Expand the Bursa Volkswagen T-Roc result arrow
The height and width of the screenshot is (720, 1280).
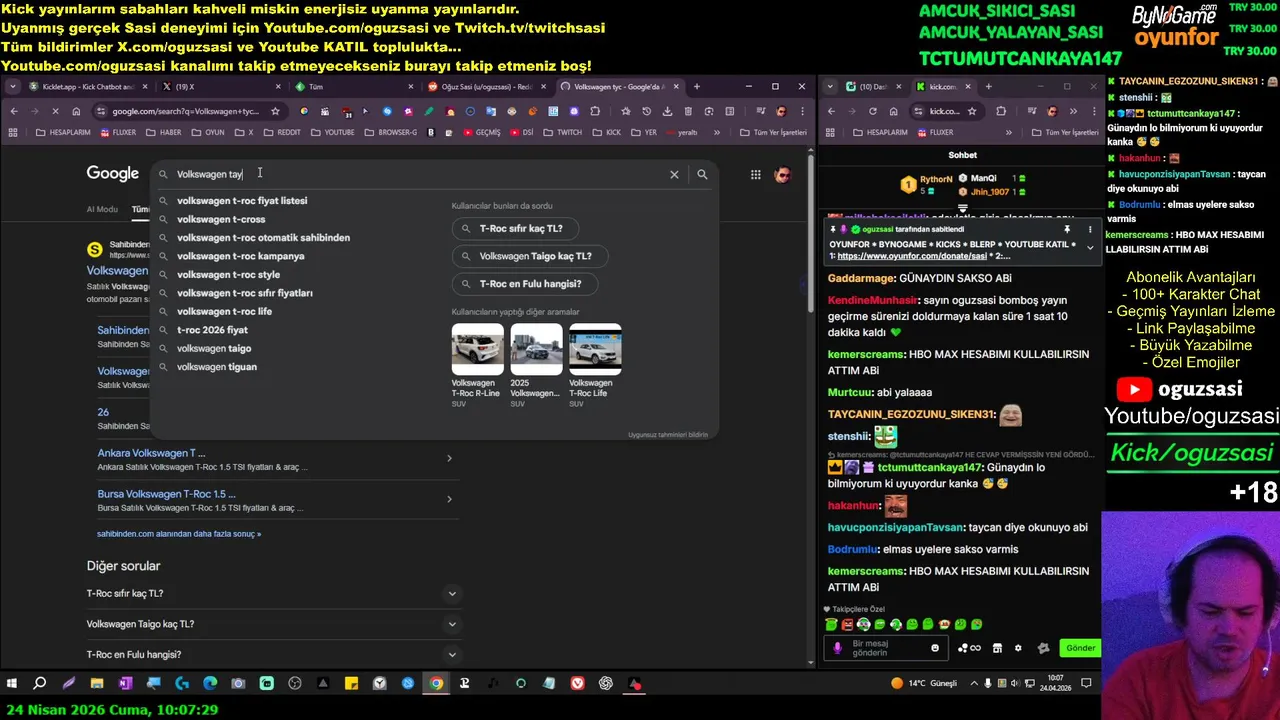click(449, 499)
